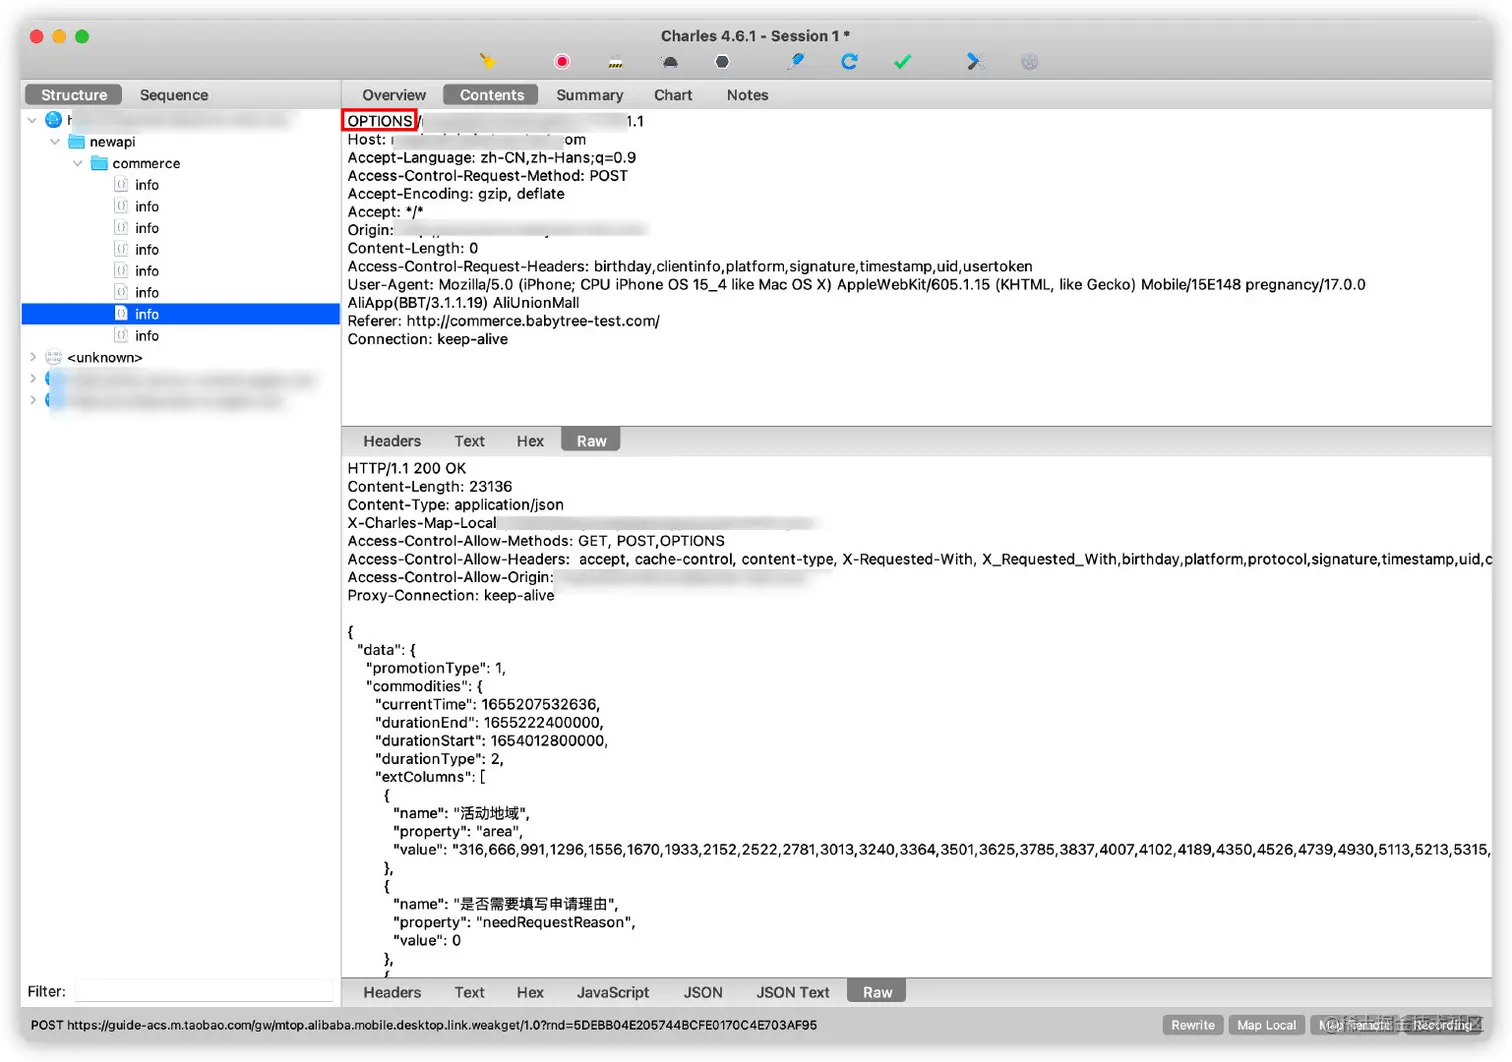Show response Headers tab at bottom

[x=392, y=992]
